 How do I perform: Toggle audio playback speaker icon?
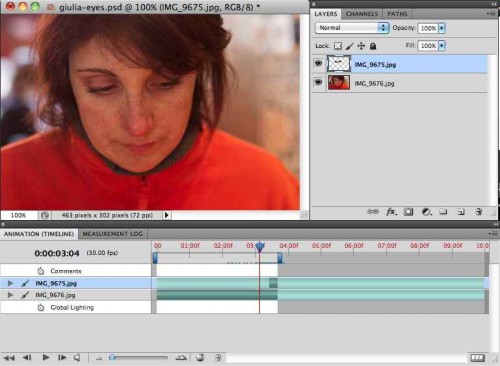tap(77, 358)
